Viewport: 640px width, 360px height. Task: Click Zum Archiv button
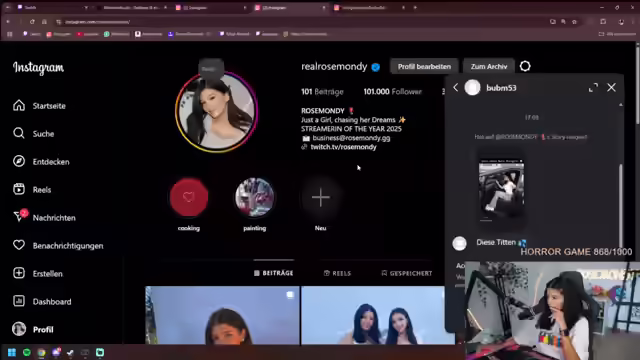point(489,66)
